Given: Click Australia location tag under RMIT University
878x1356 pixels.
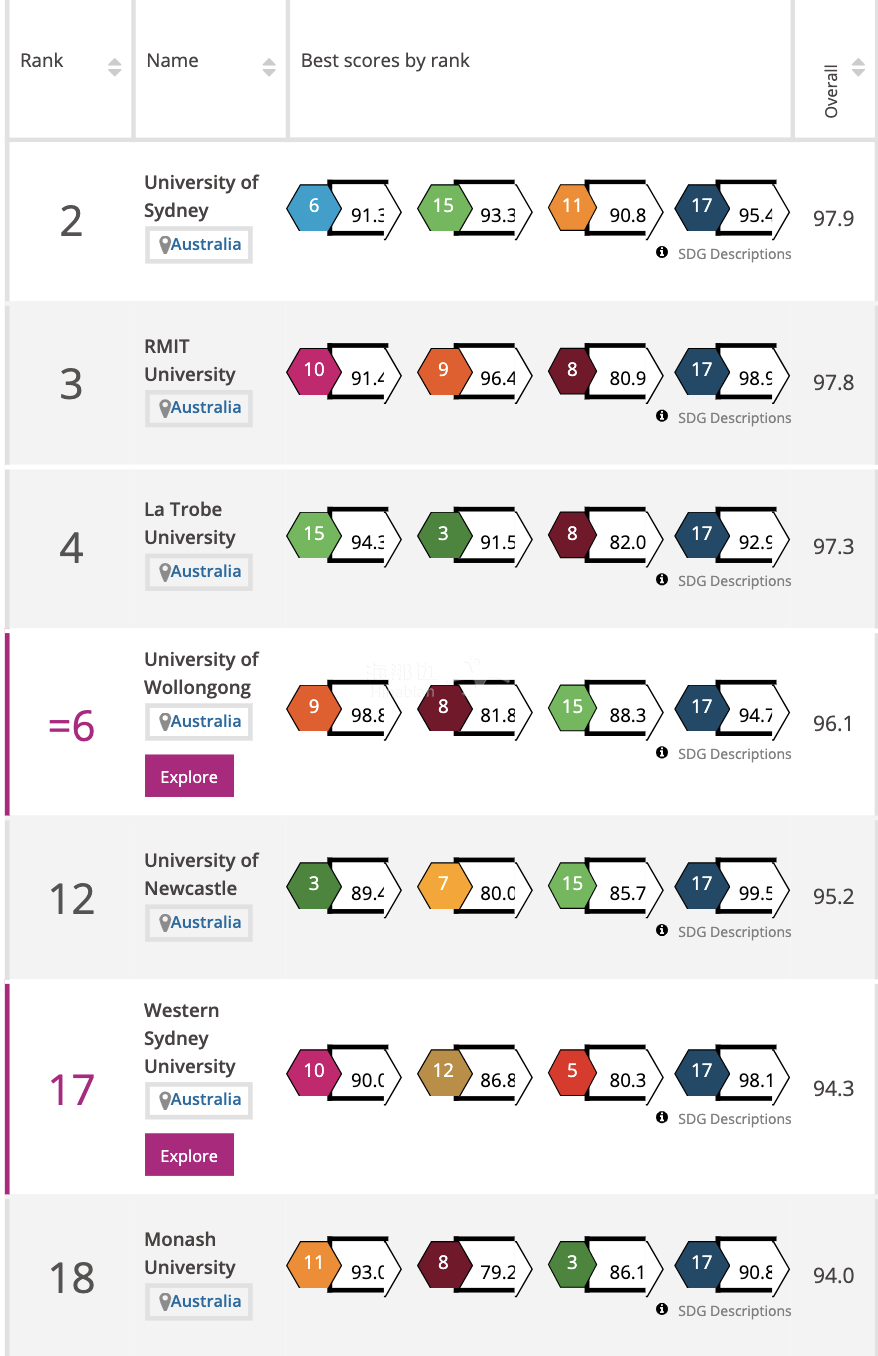Looking at the screenshot, I should (199, 408).
